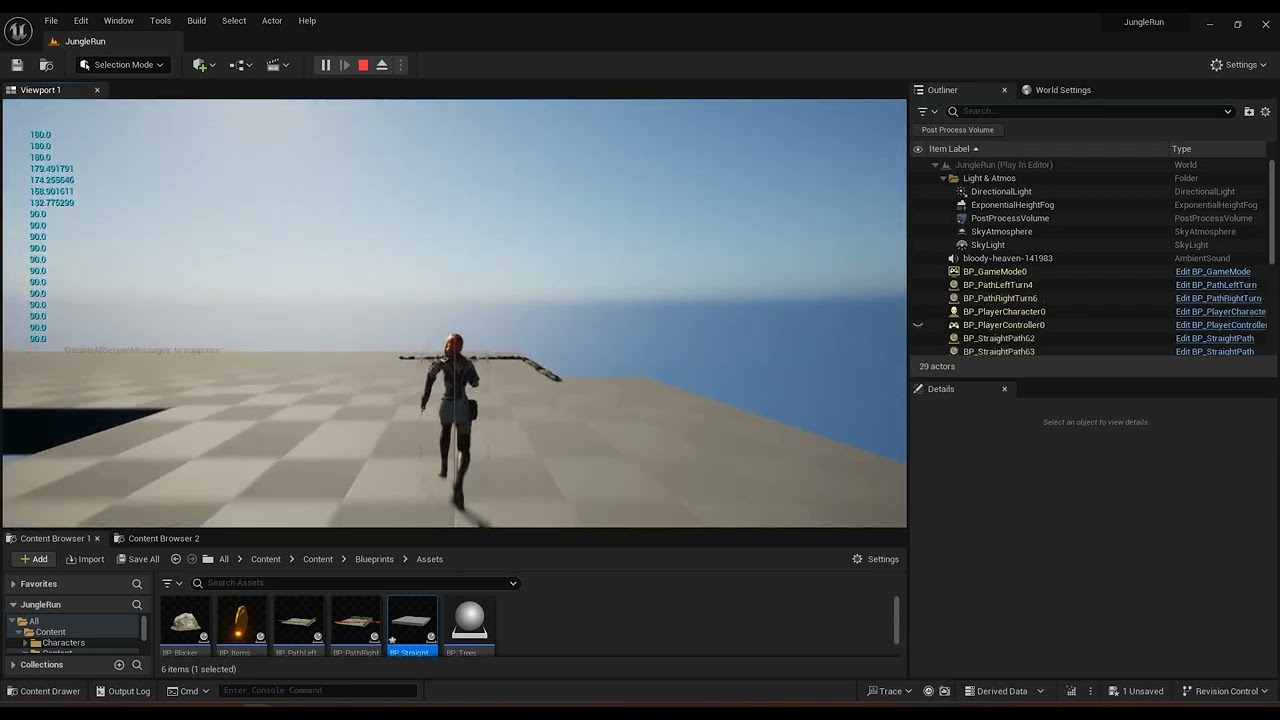Click the console command input field
Image resolution: width=1280 pixels, height=720 pixels.
[318, 691]
